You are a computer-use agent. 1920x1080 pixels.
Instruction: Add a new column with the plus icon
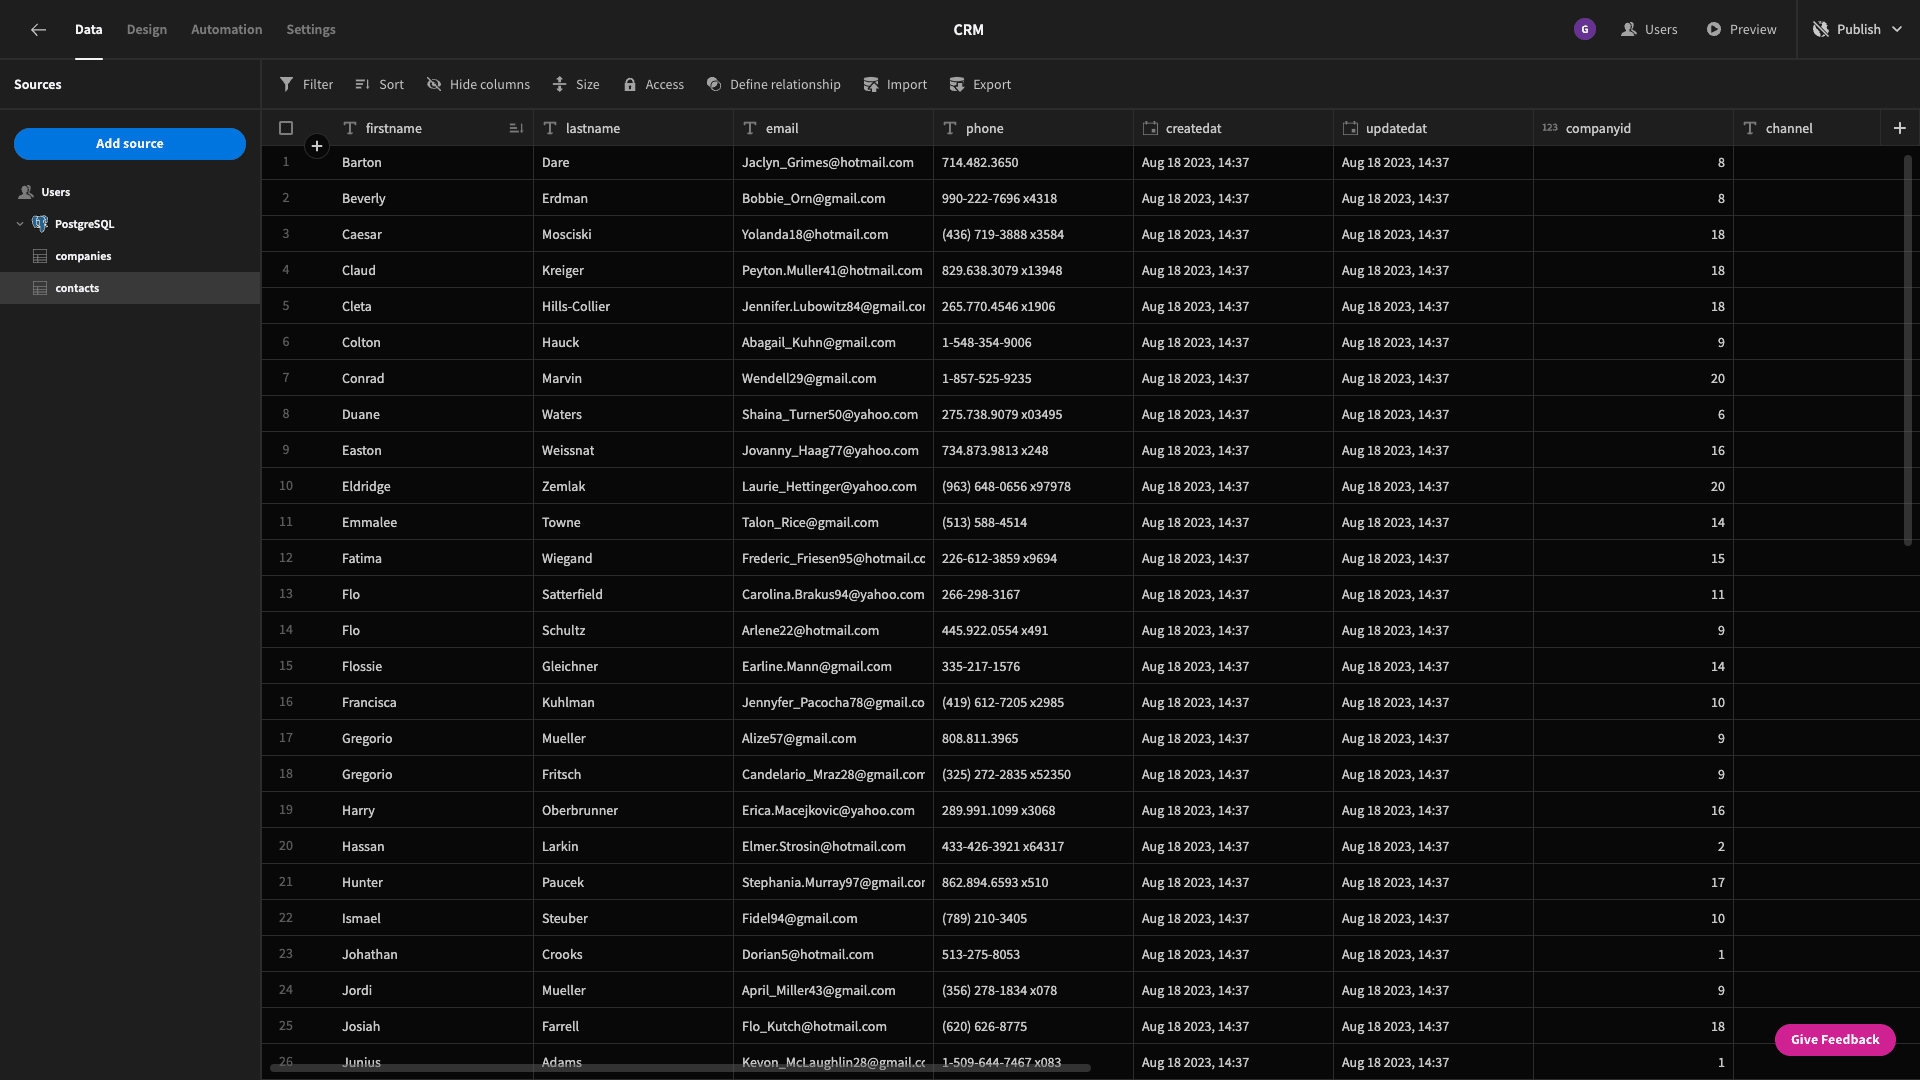1900,128
